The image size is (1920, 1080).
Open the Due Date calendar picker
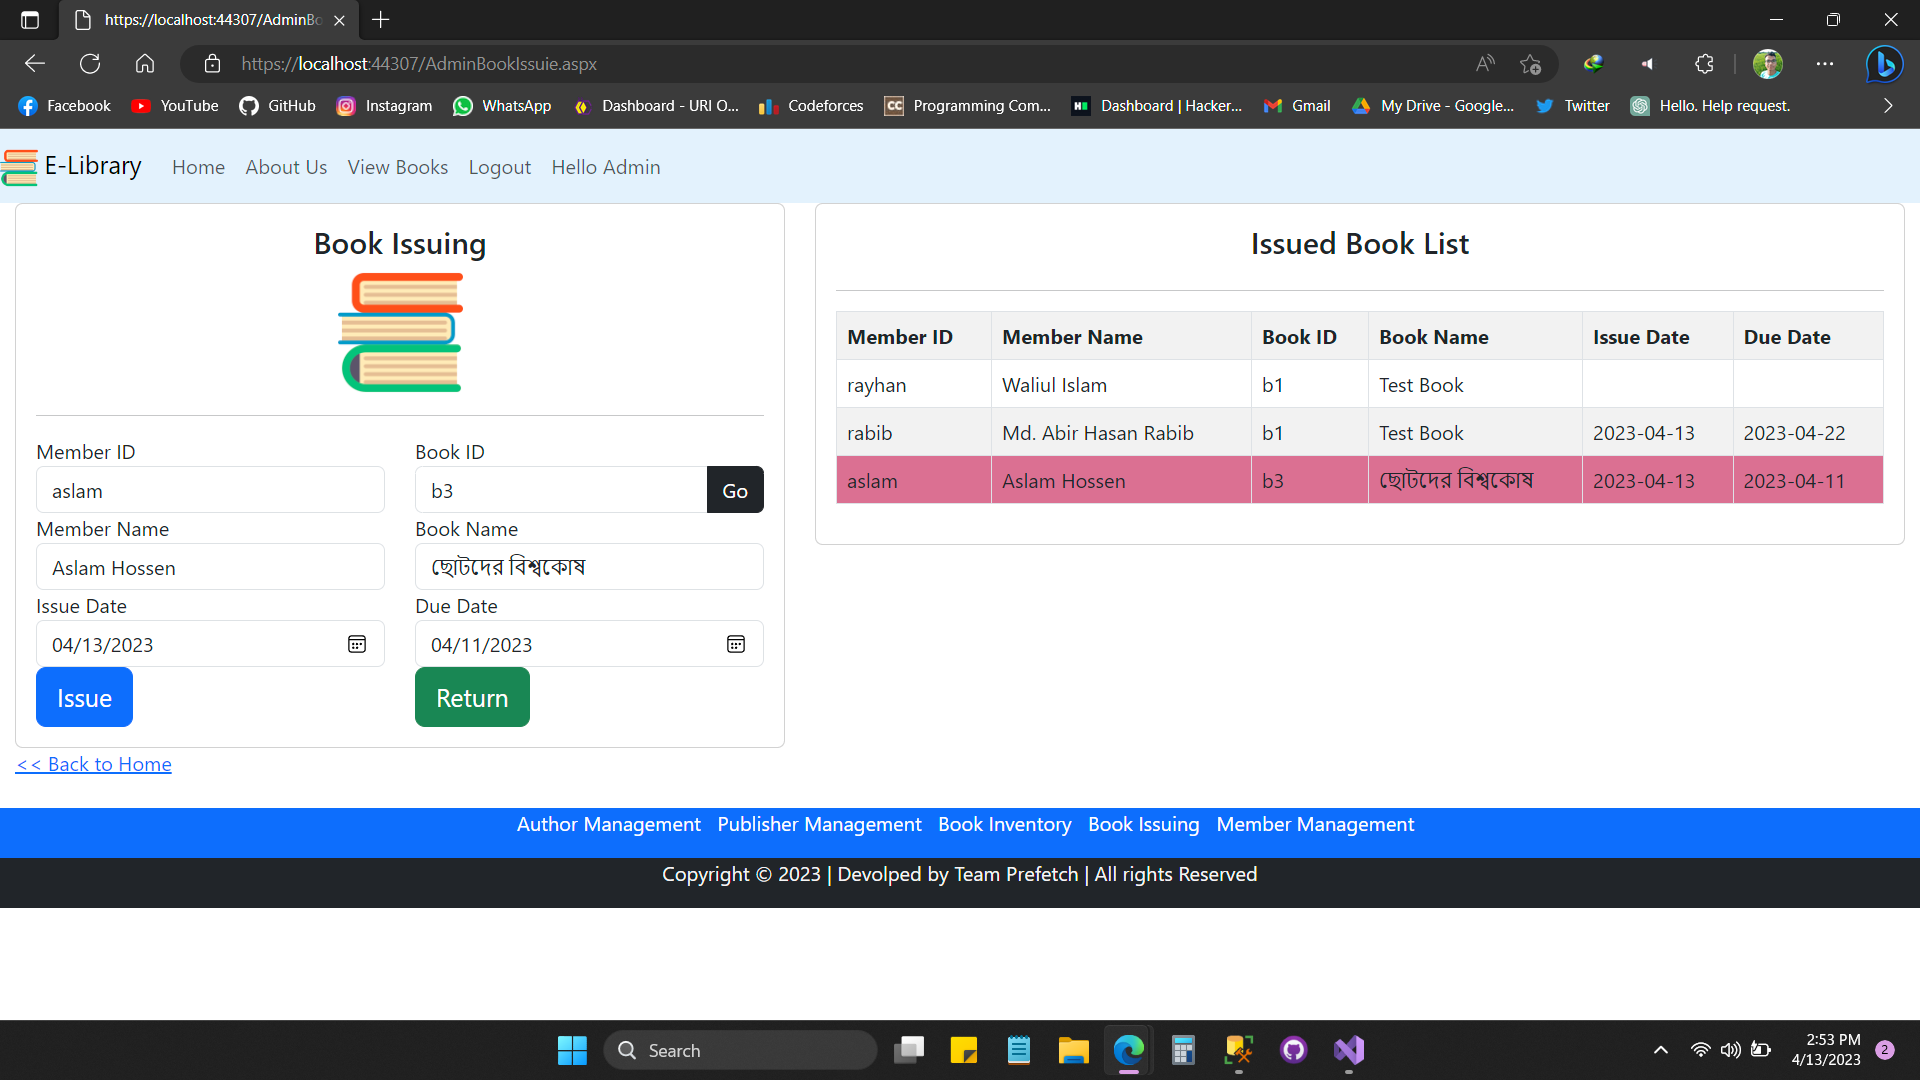[736, 644]
